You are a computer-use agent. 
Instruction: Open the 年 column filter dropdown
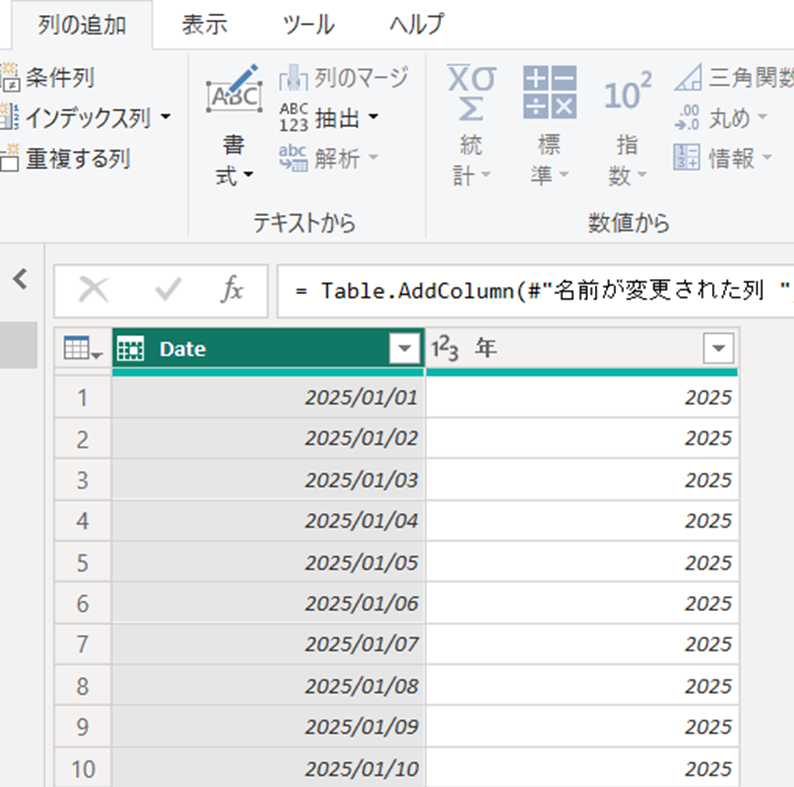point(719,349)
